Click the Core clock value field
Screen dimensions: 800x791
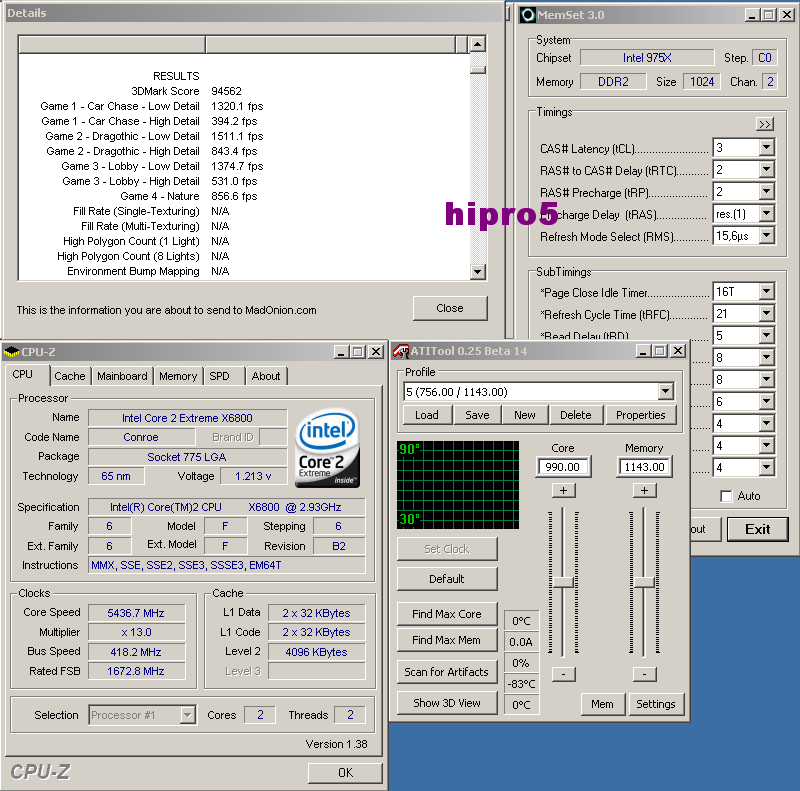(x=563, y=467)
